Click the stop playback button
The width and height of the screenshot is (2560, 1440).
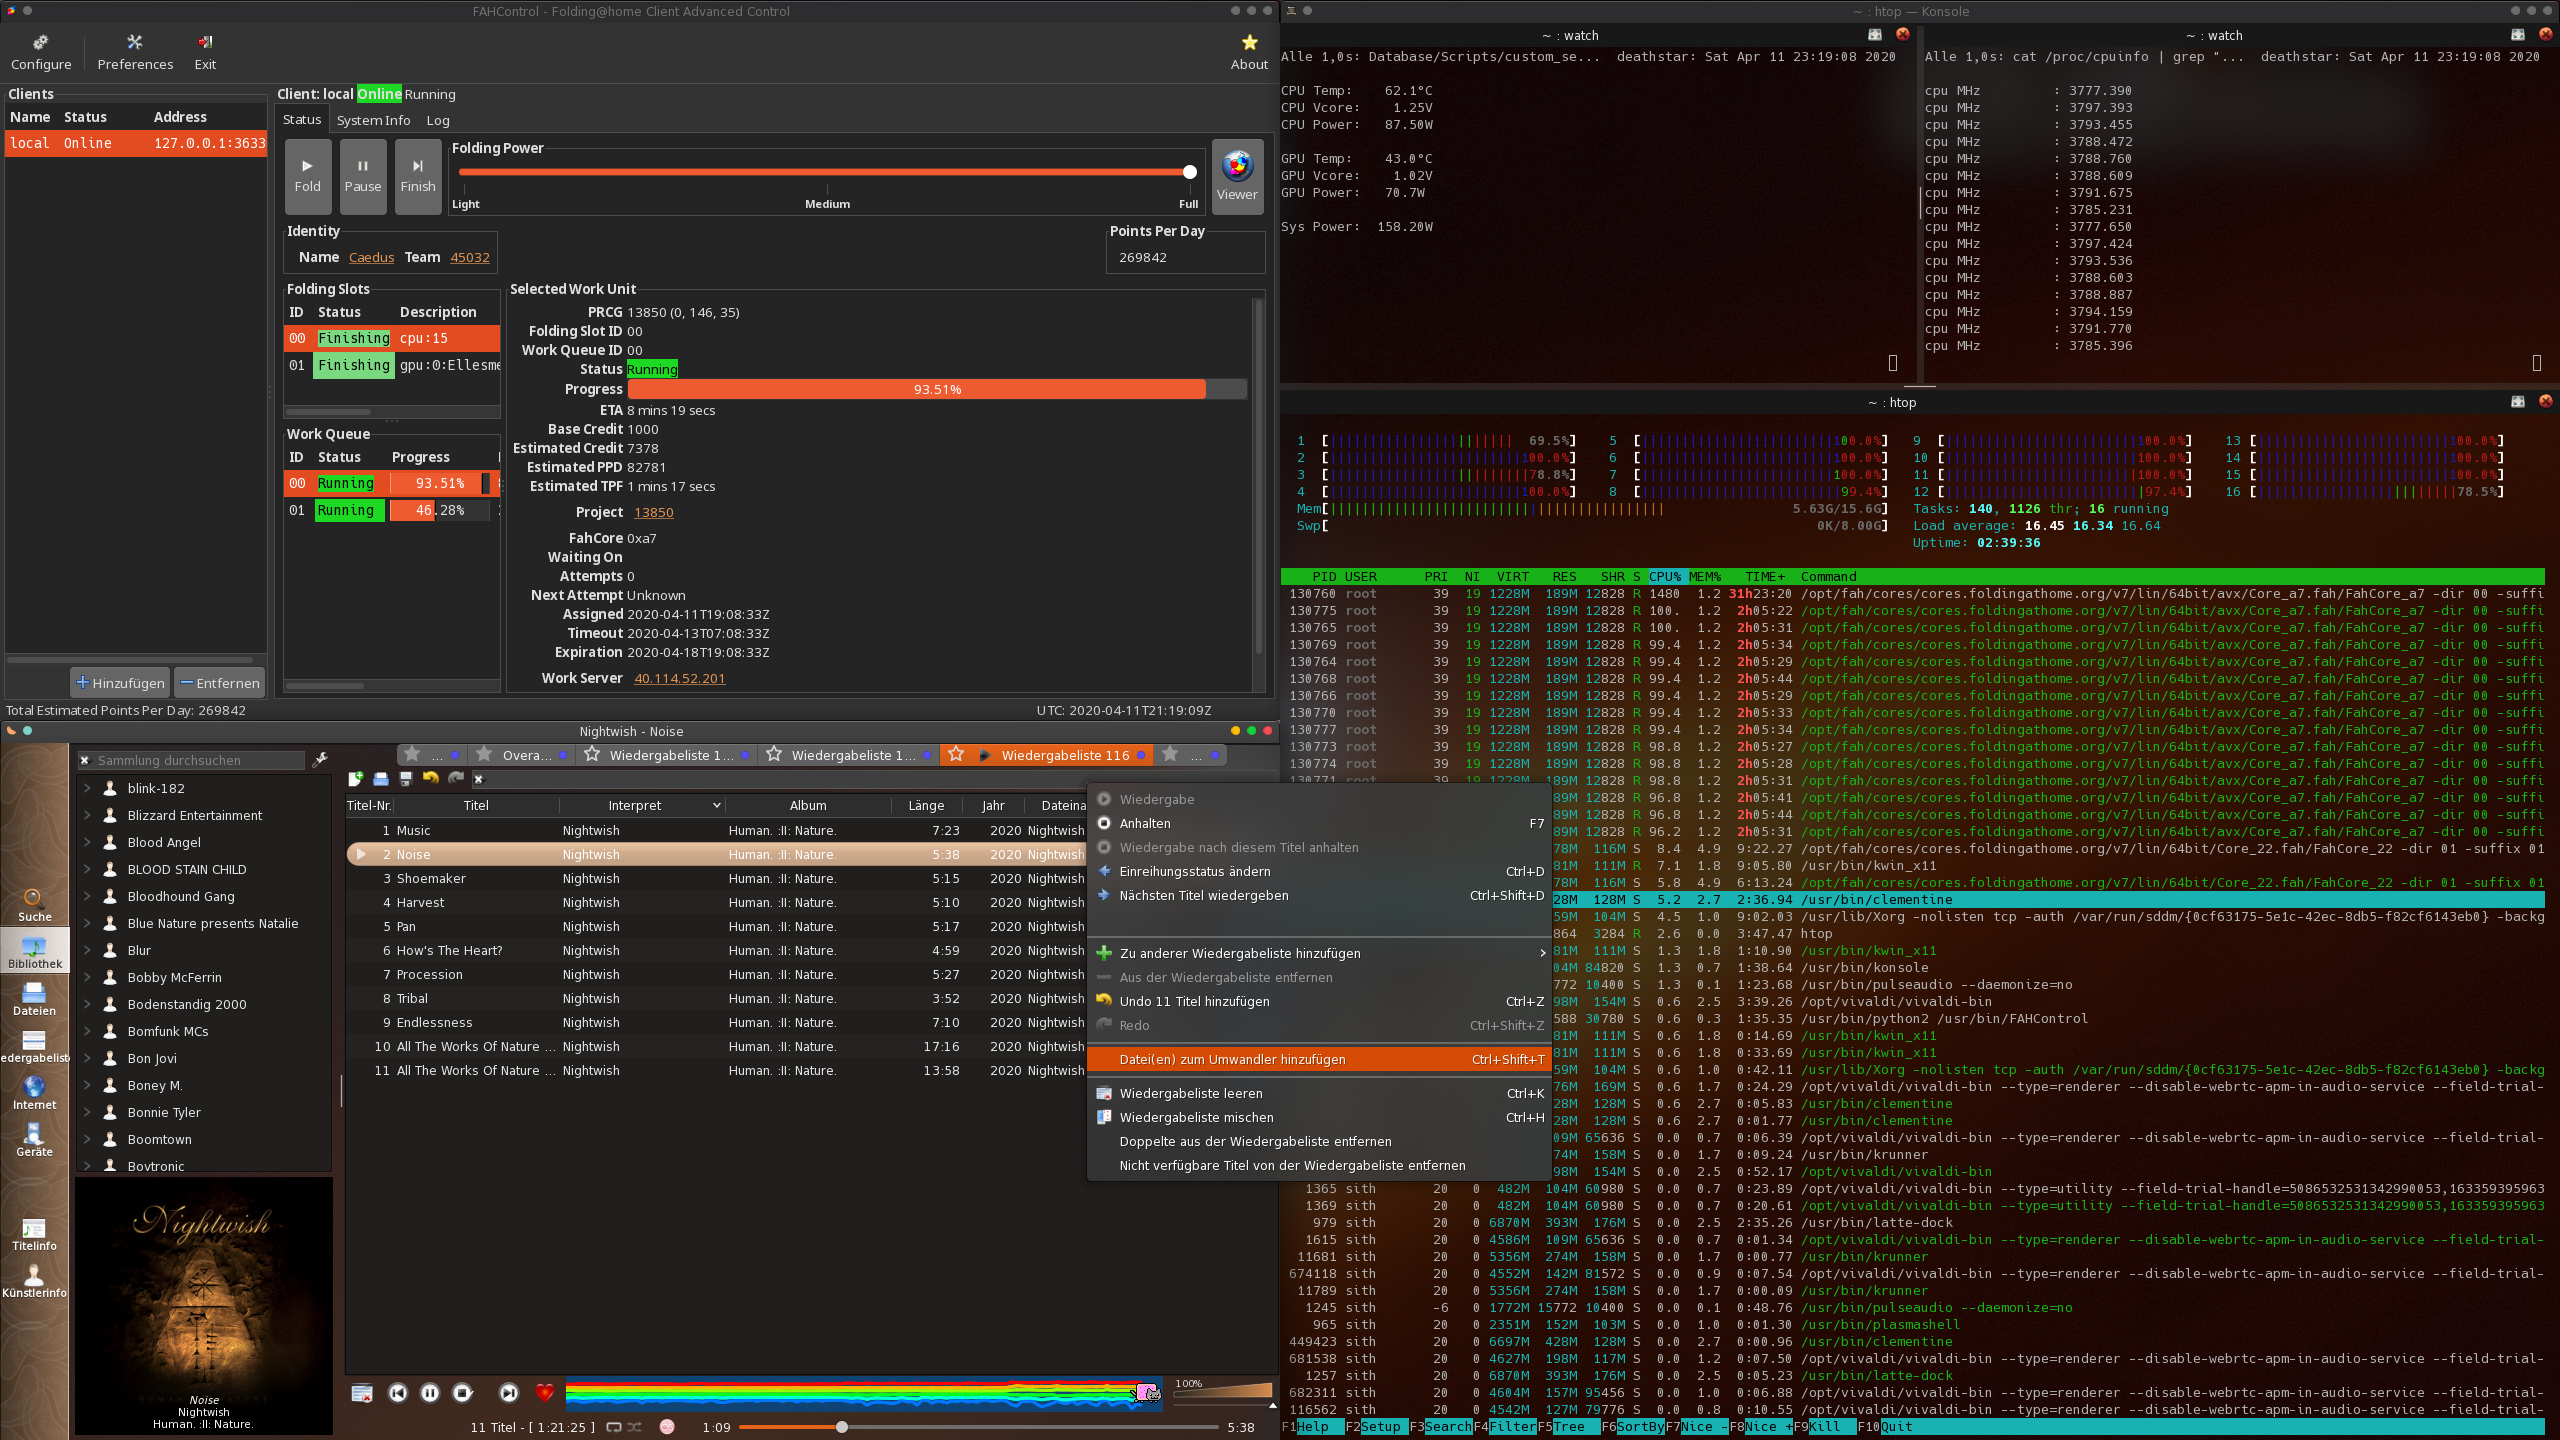(x=462, y=1392)
